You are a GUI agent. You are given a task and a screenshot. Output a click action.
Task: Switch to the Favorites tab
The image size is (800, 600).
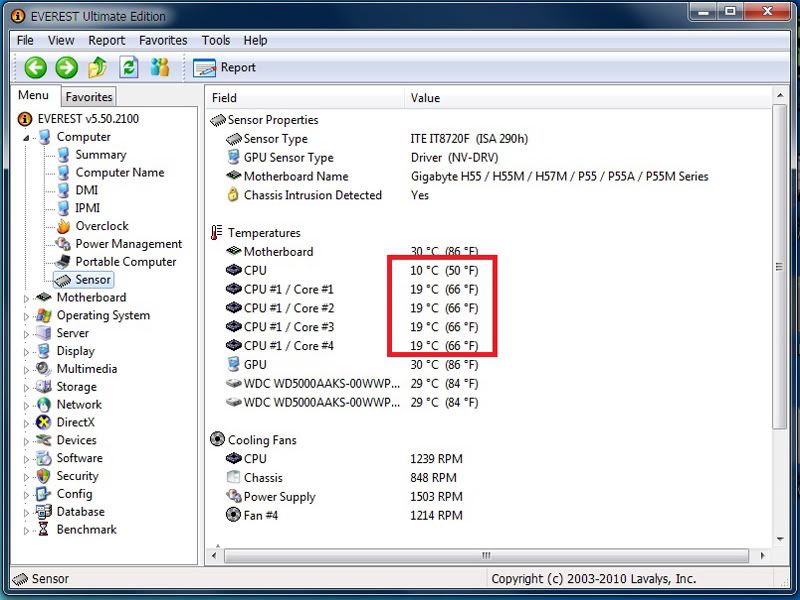(89, 96)
